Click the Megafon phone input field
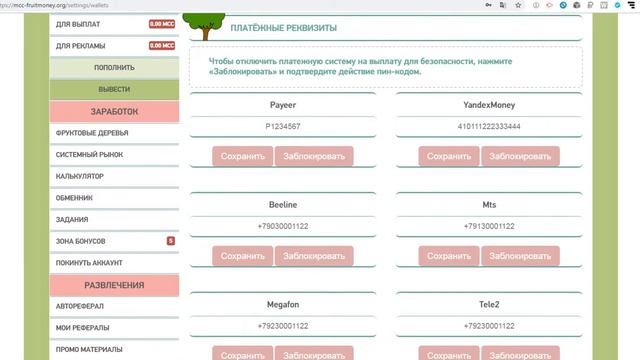The height and width of the screenshot is (360, 640). (x=283, y=326)
